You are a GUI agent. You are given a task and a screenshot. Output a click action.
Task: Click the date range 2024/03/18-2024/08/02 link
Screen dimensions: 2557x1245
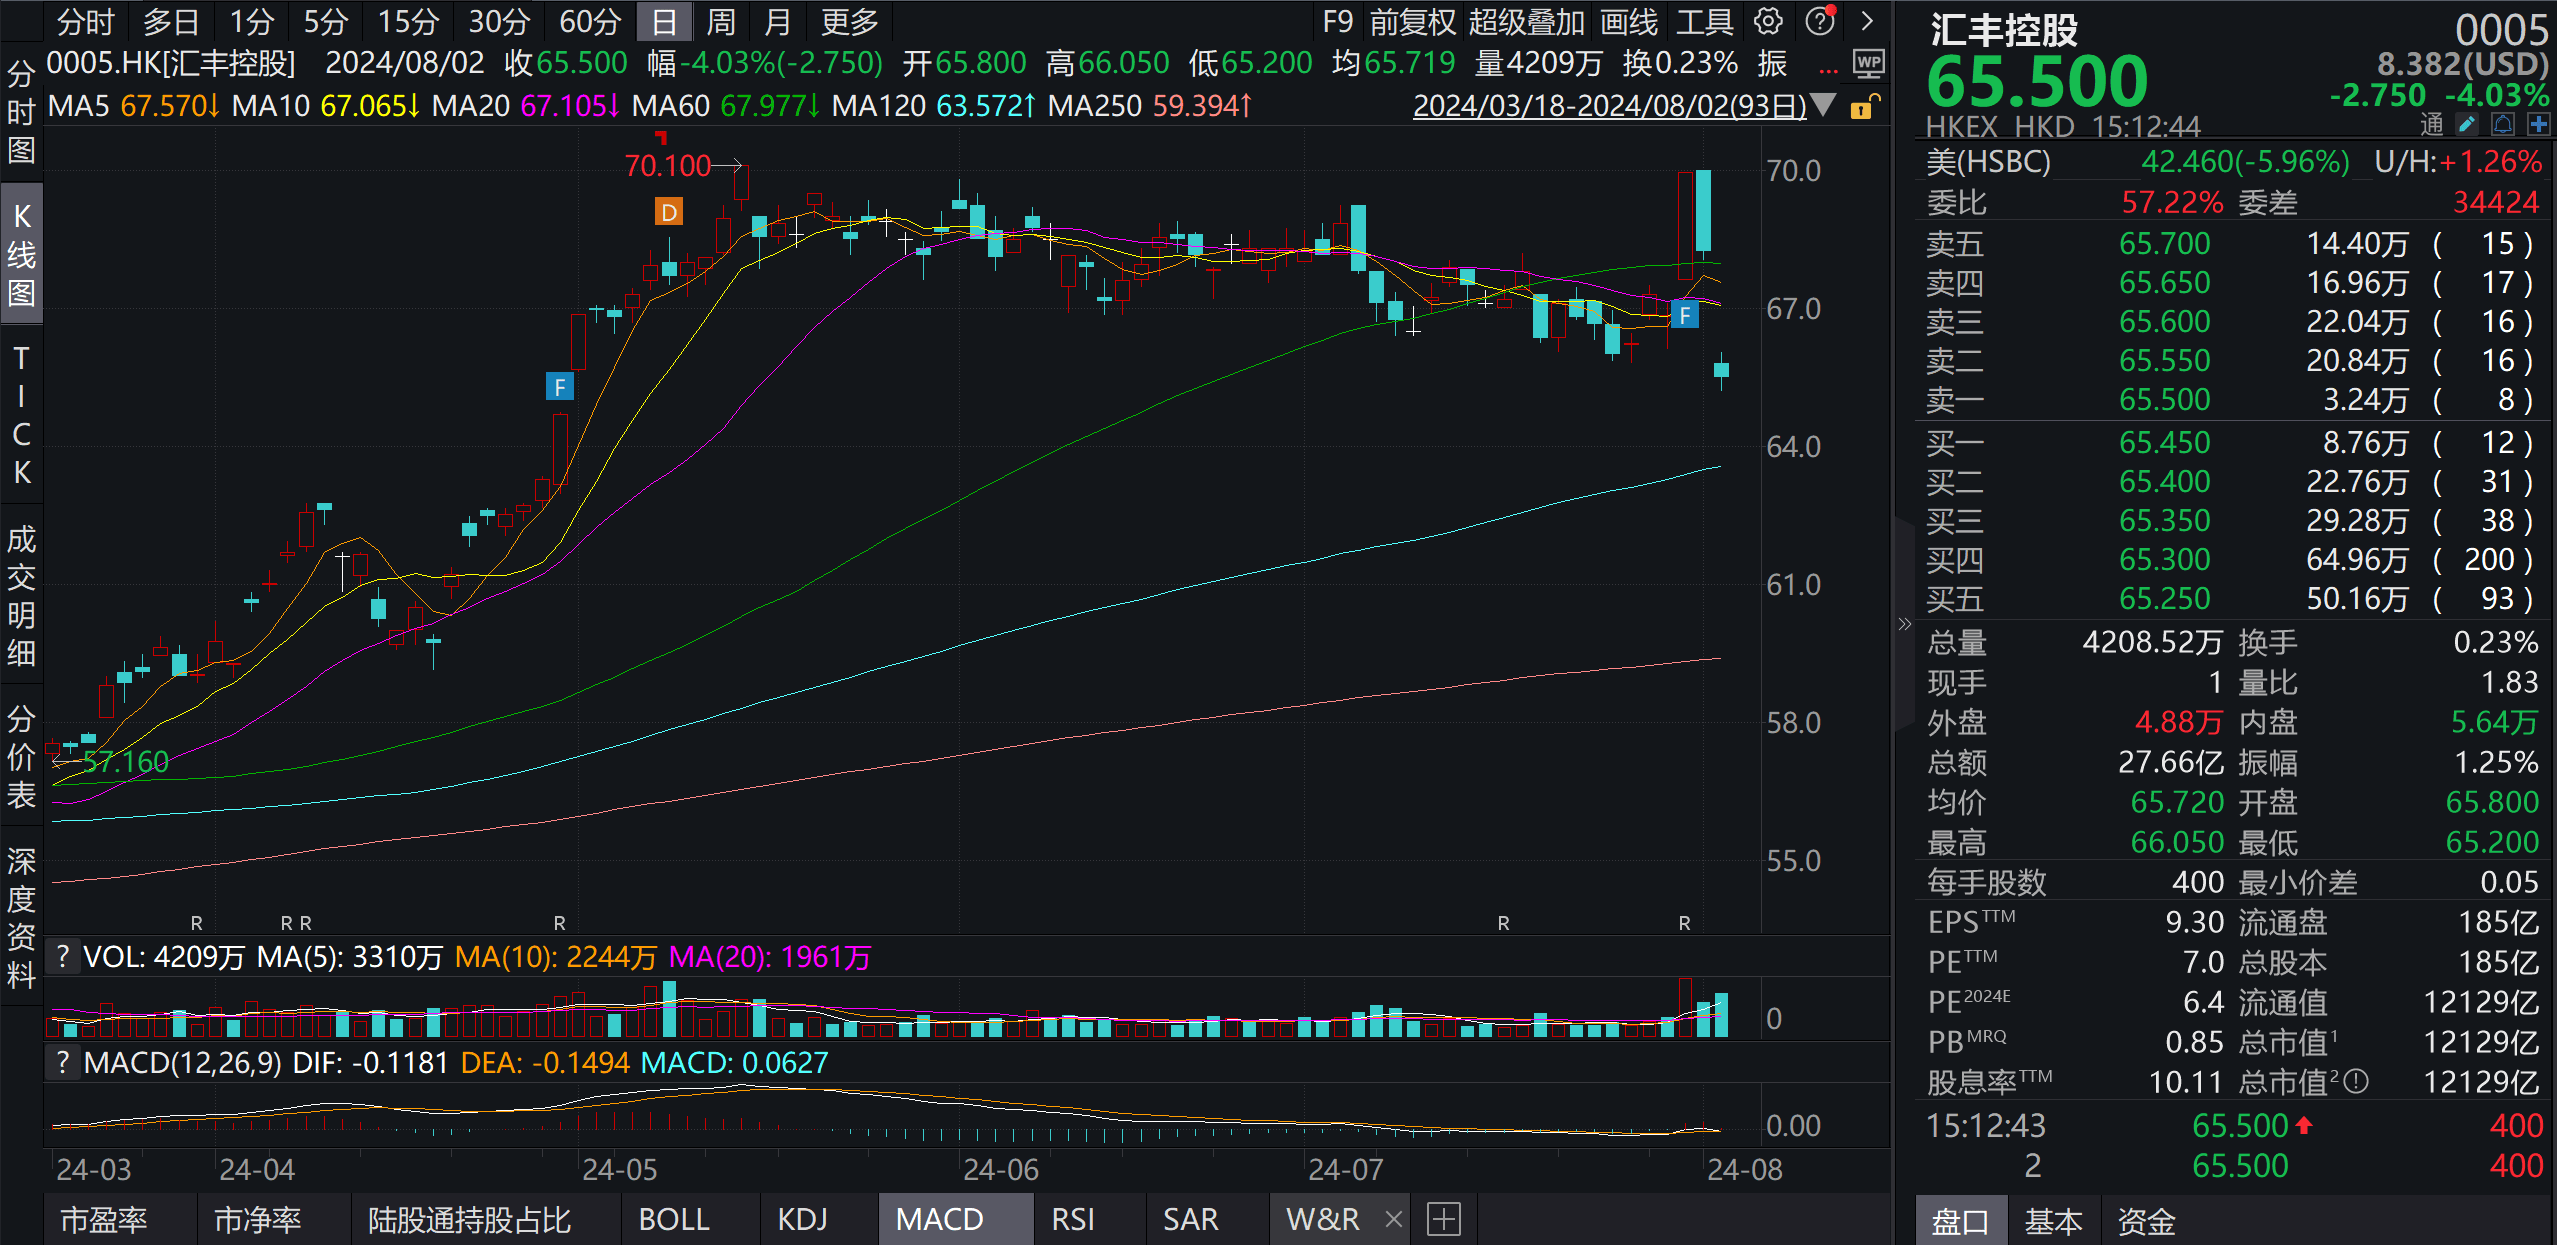click(1609, 106)
